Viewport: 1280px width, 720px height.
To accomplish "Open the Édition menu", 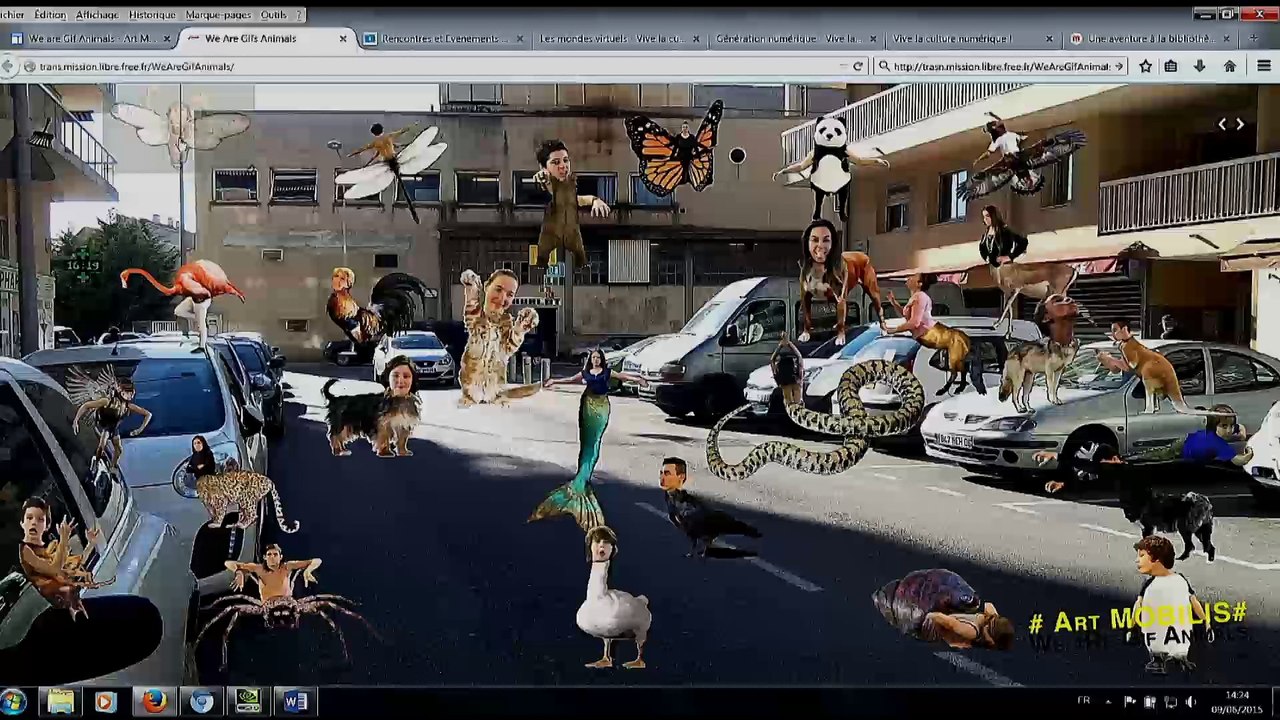I will point(50,15).
